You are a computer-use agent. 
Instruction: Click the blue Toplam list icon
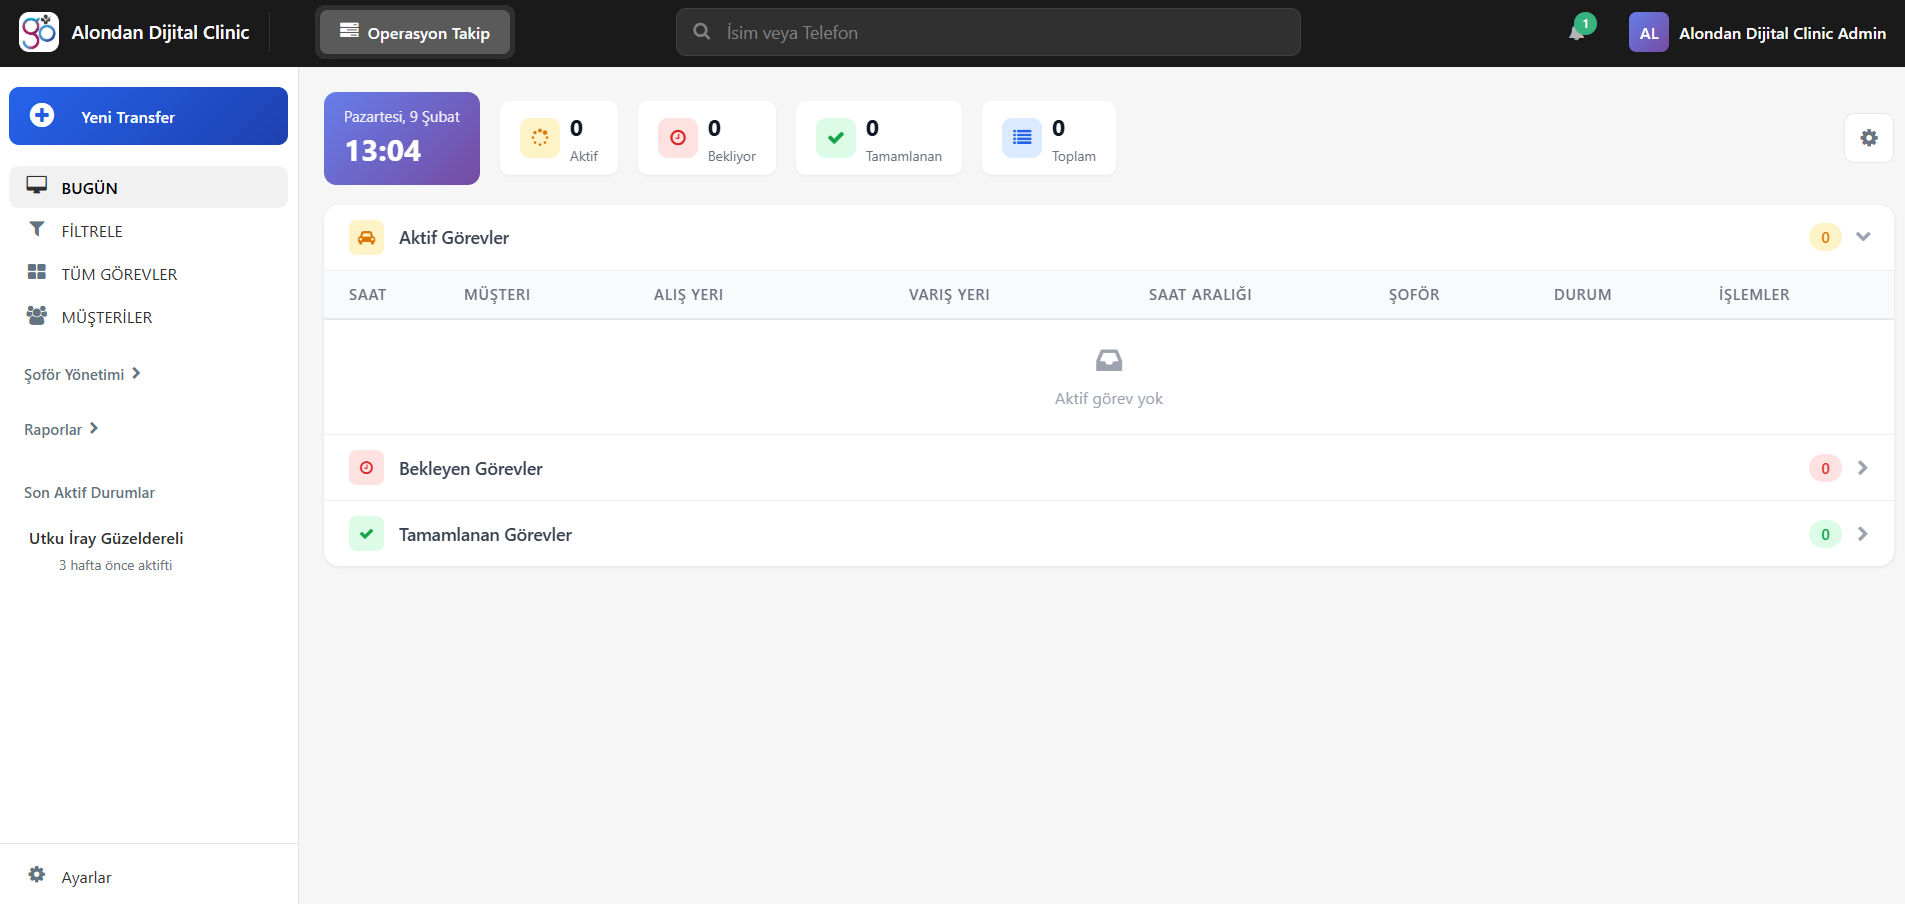coord(1021,138)
